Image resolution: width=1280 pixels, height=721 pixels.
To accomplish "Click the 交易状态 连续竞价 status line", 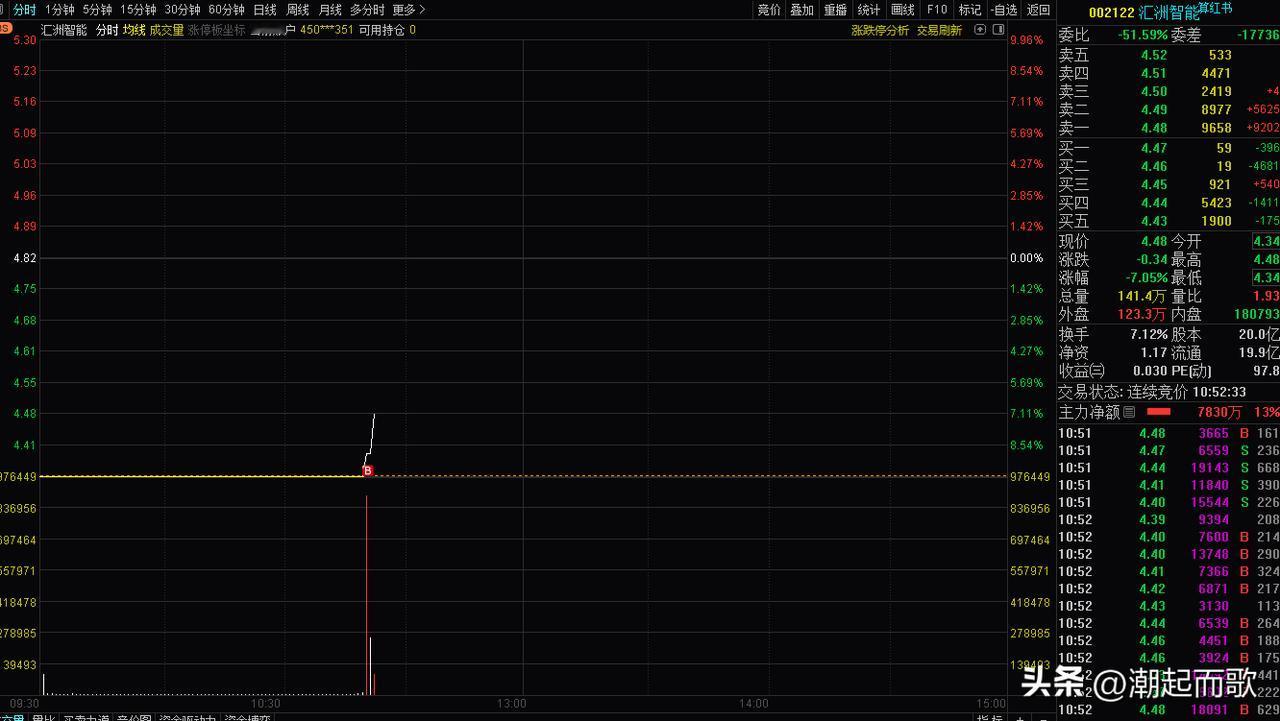I will coord(1152,392).
